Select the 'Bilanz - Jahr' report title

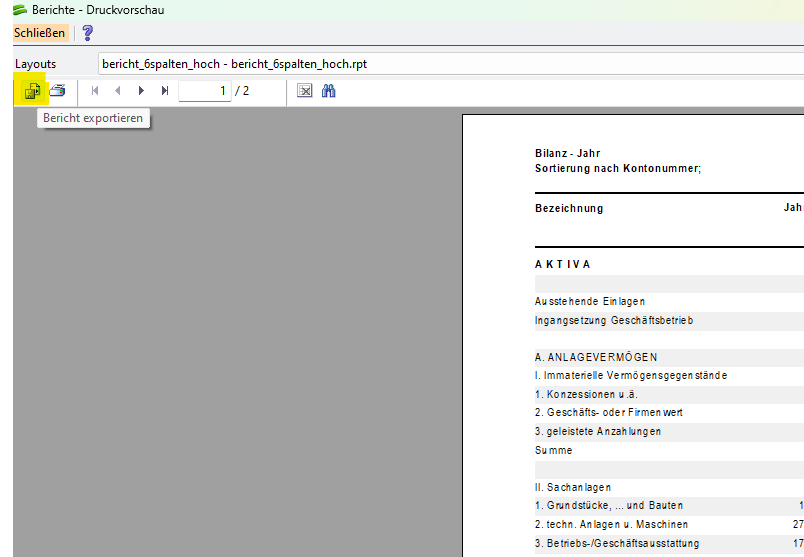[567, 154]
